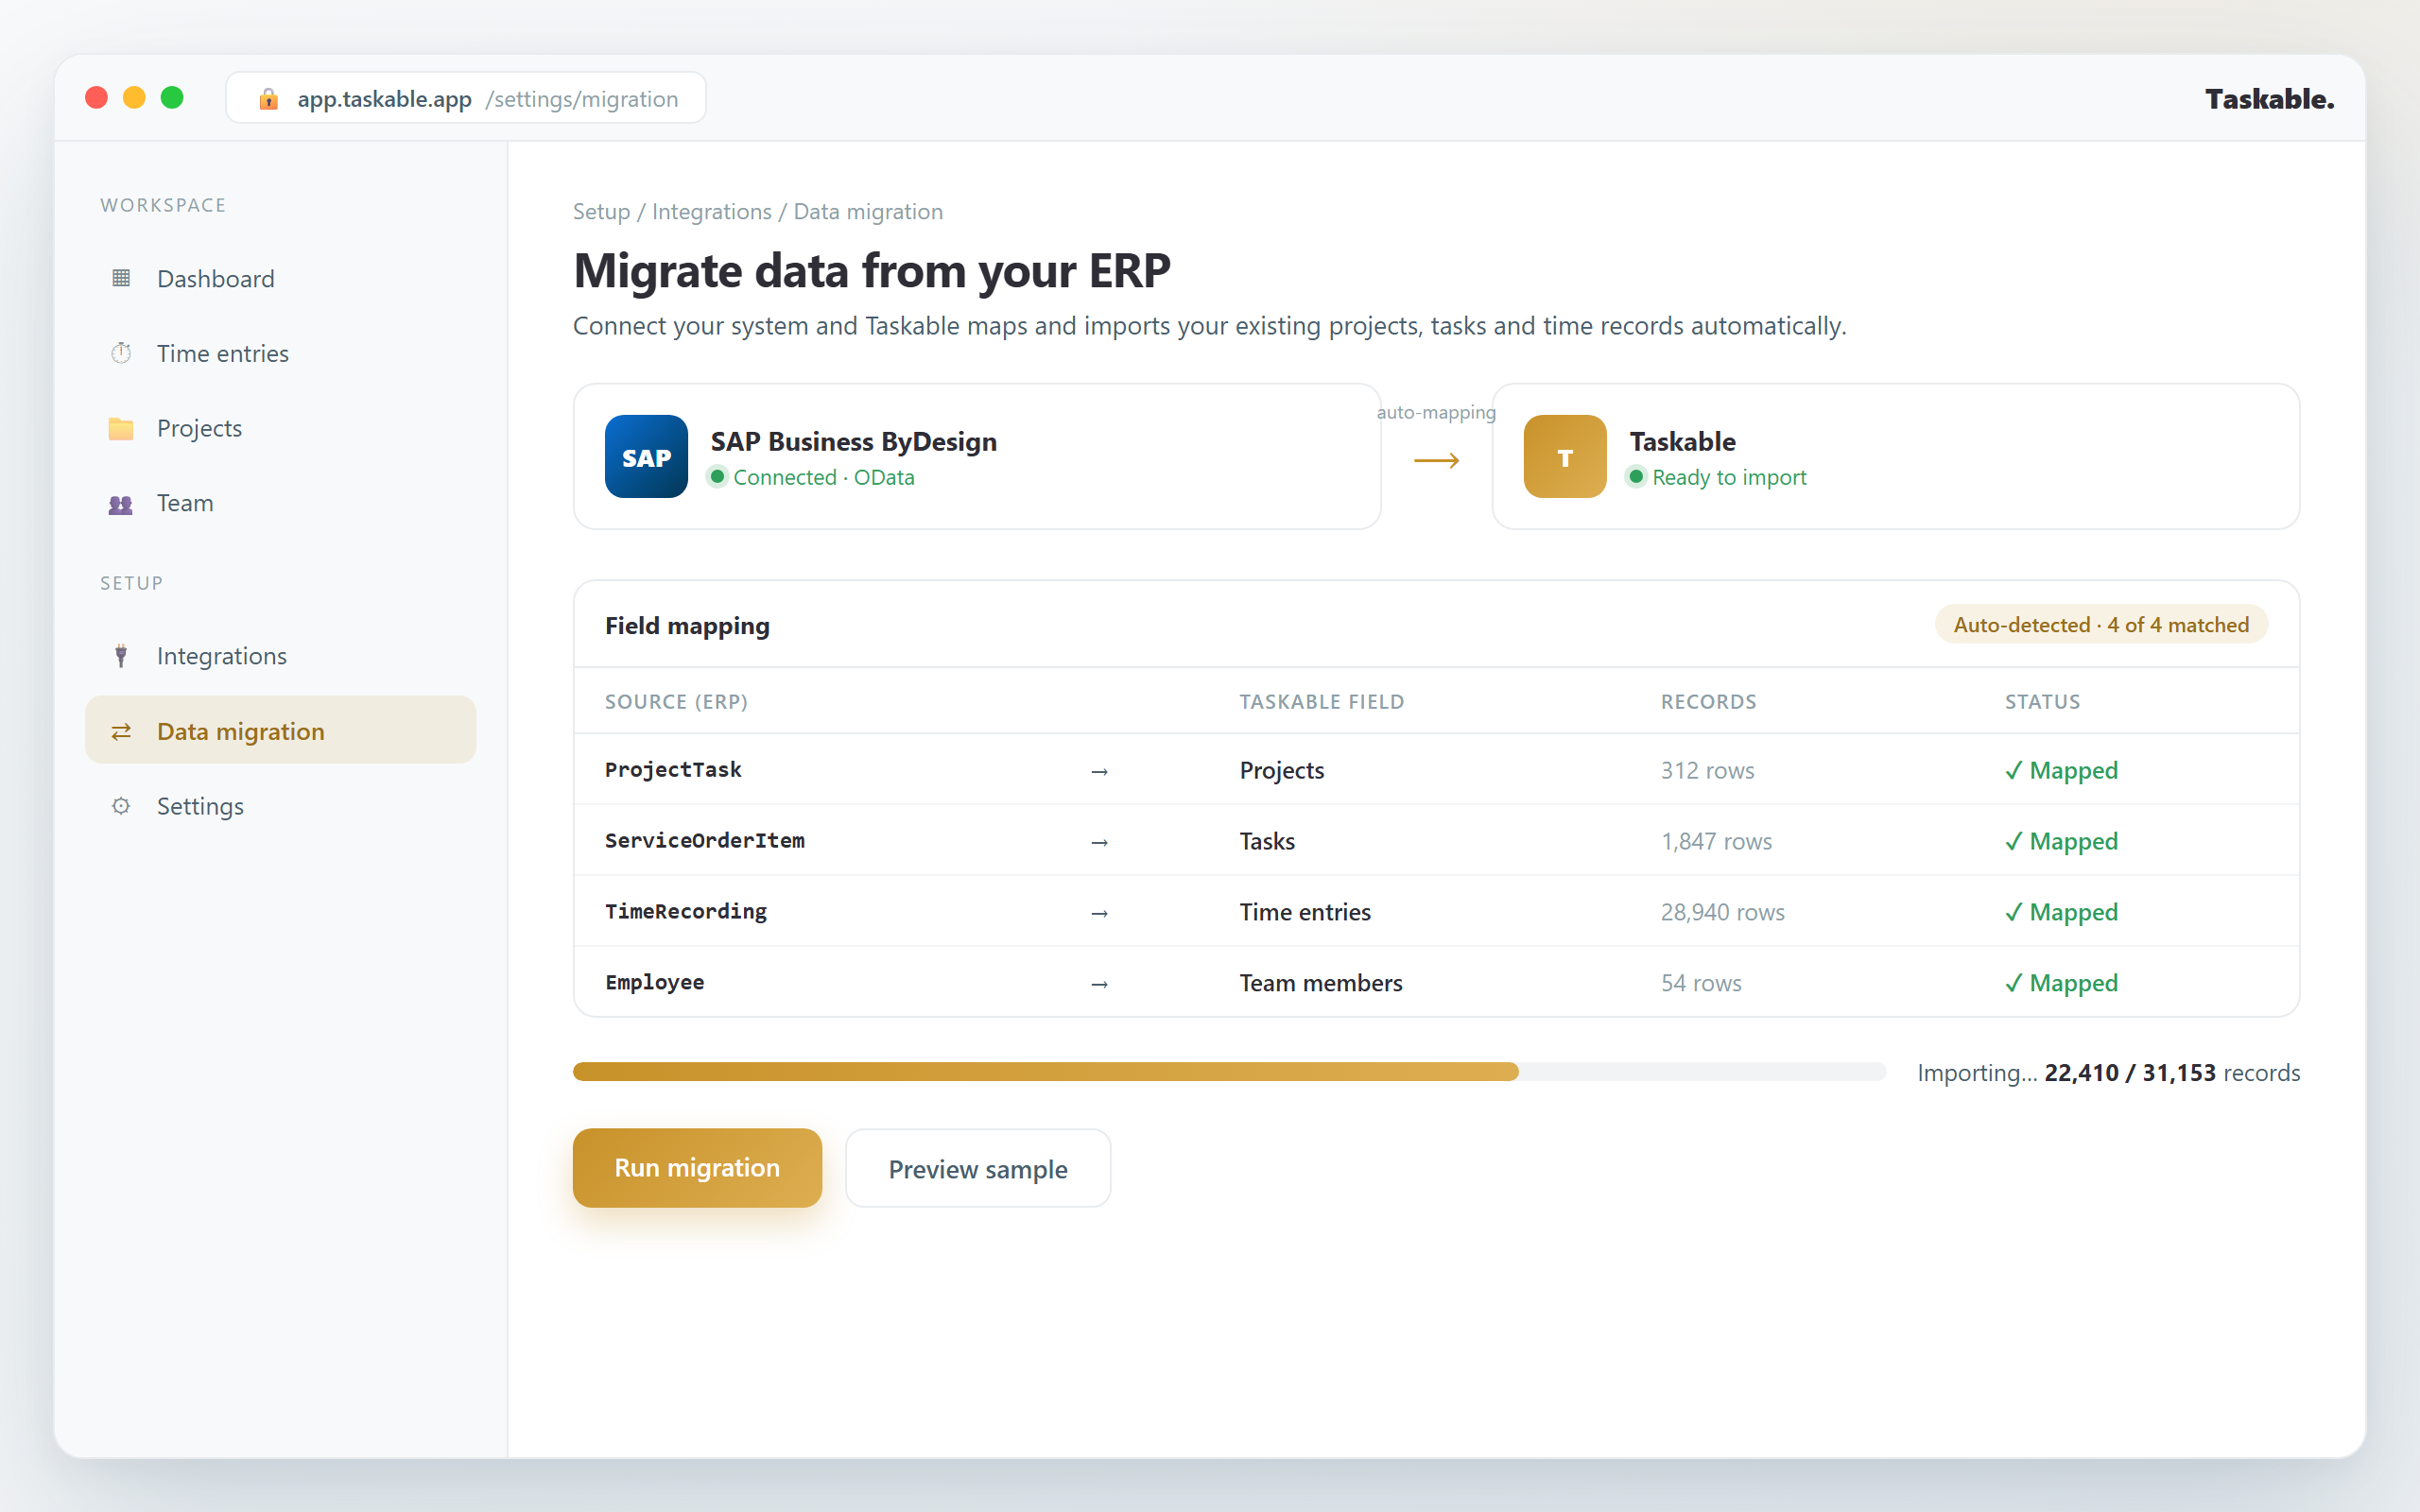Click the Auto-detected 4 of 4 matched badge
Image resolution: width=2420 pixels, height=1512 pixels.
[x=2101, y=624]
